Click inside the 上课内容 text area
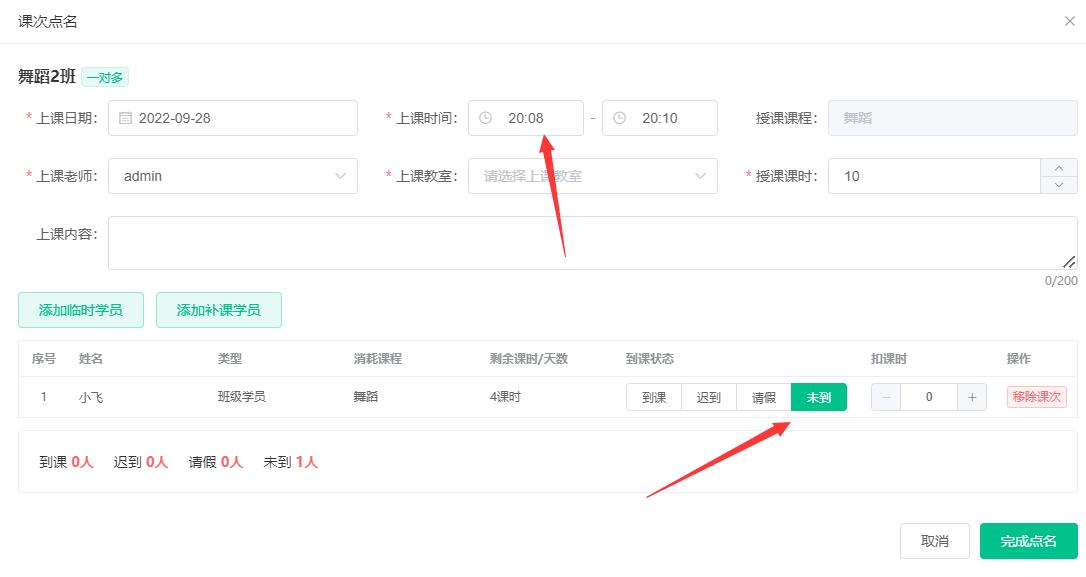 (x=590, y=240)
